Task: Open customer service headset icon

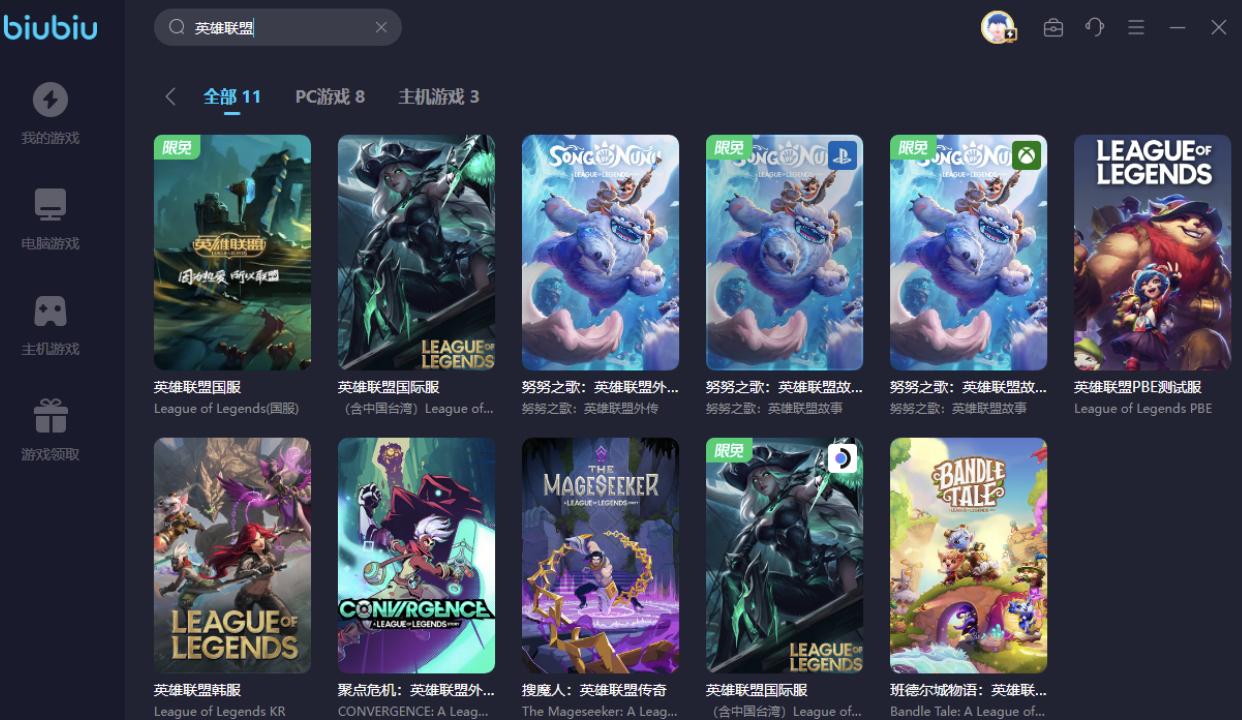Action: tap(1095, 27)
